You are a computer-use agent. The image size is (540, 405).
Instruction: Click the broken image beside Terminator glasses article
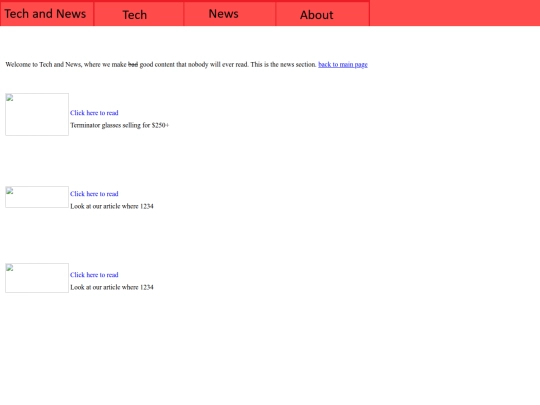point(37,114)
